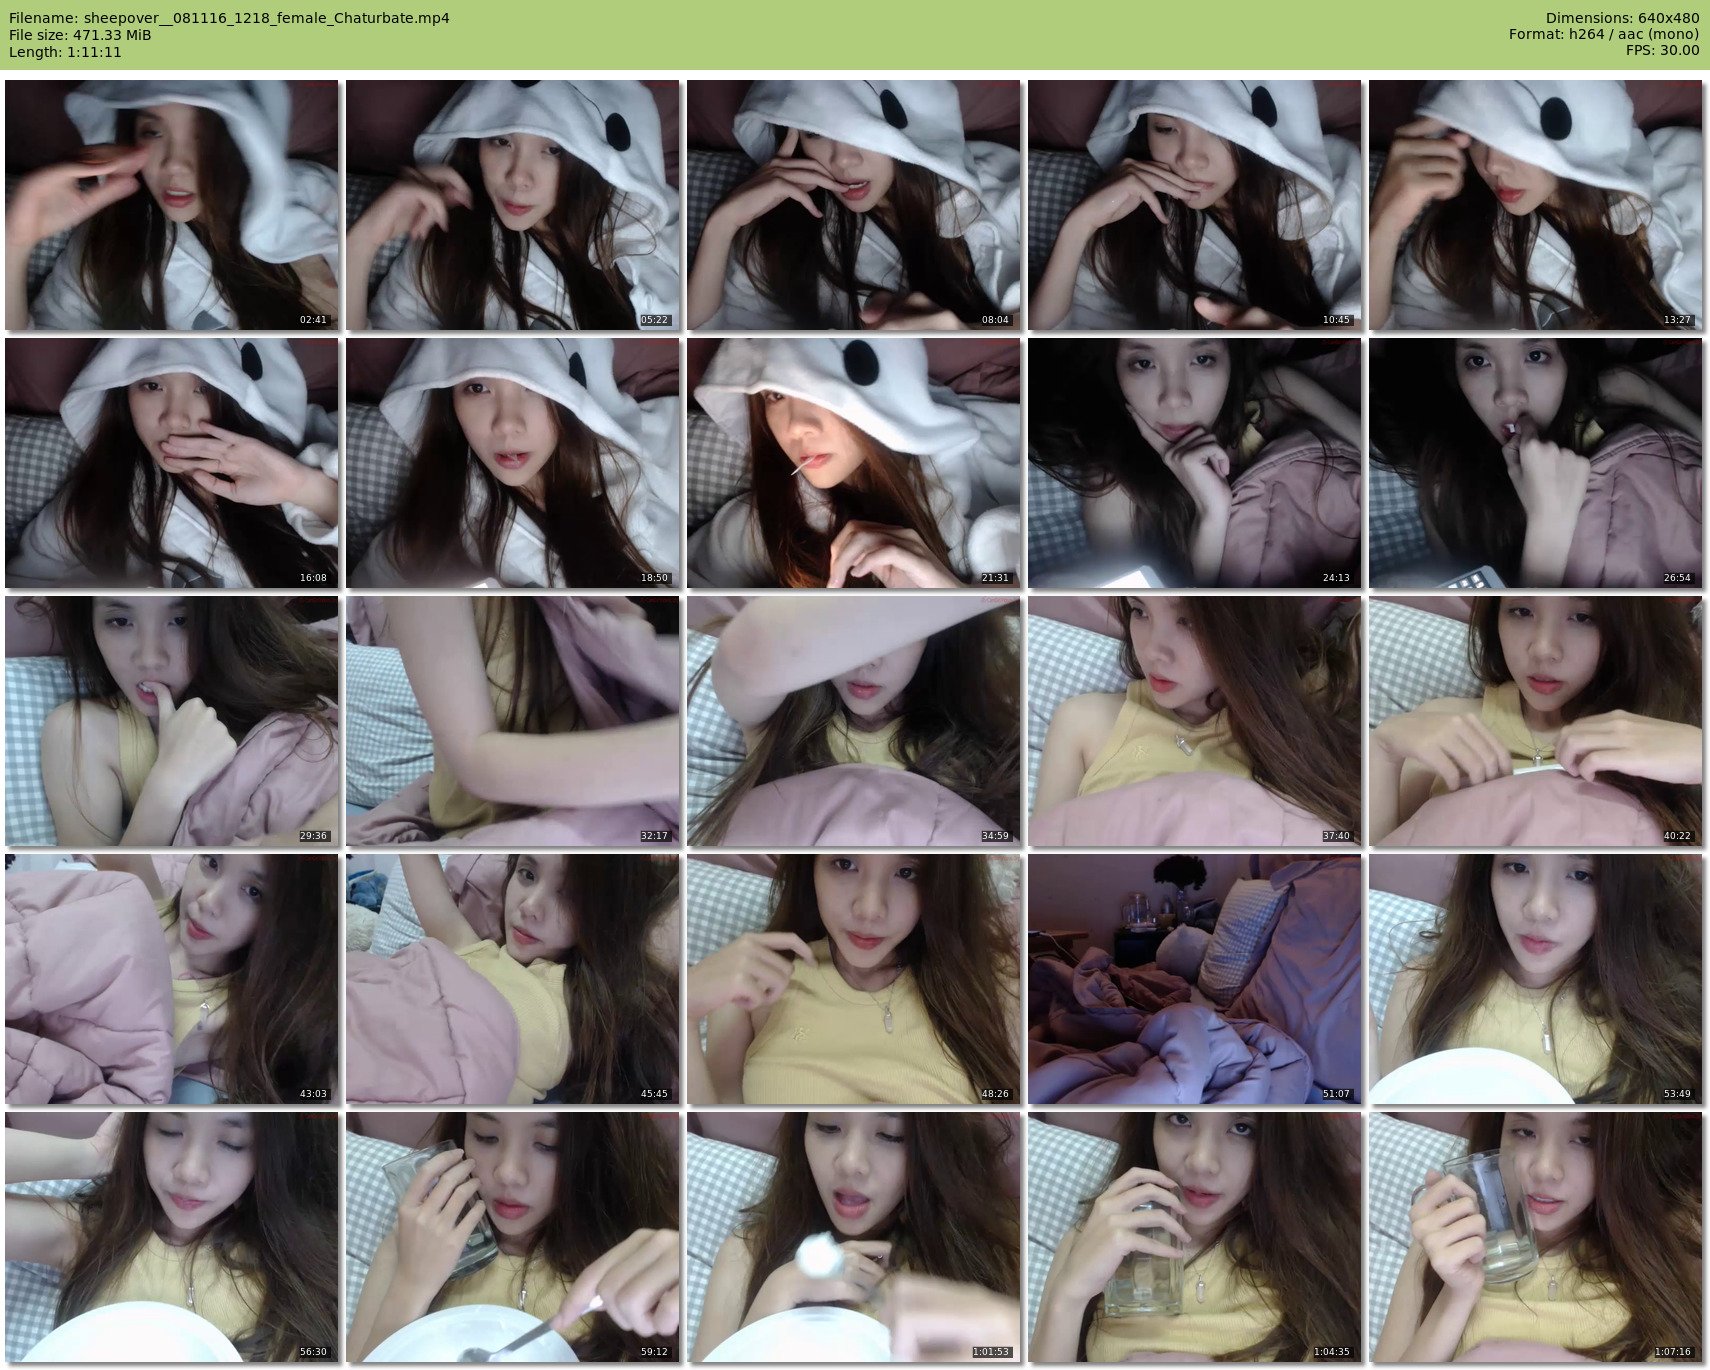Open the last thumbnail at 1:07:16
The width and height of the screenshot is (1710, 1370).
[1535, 1237]
